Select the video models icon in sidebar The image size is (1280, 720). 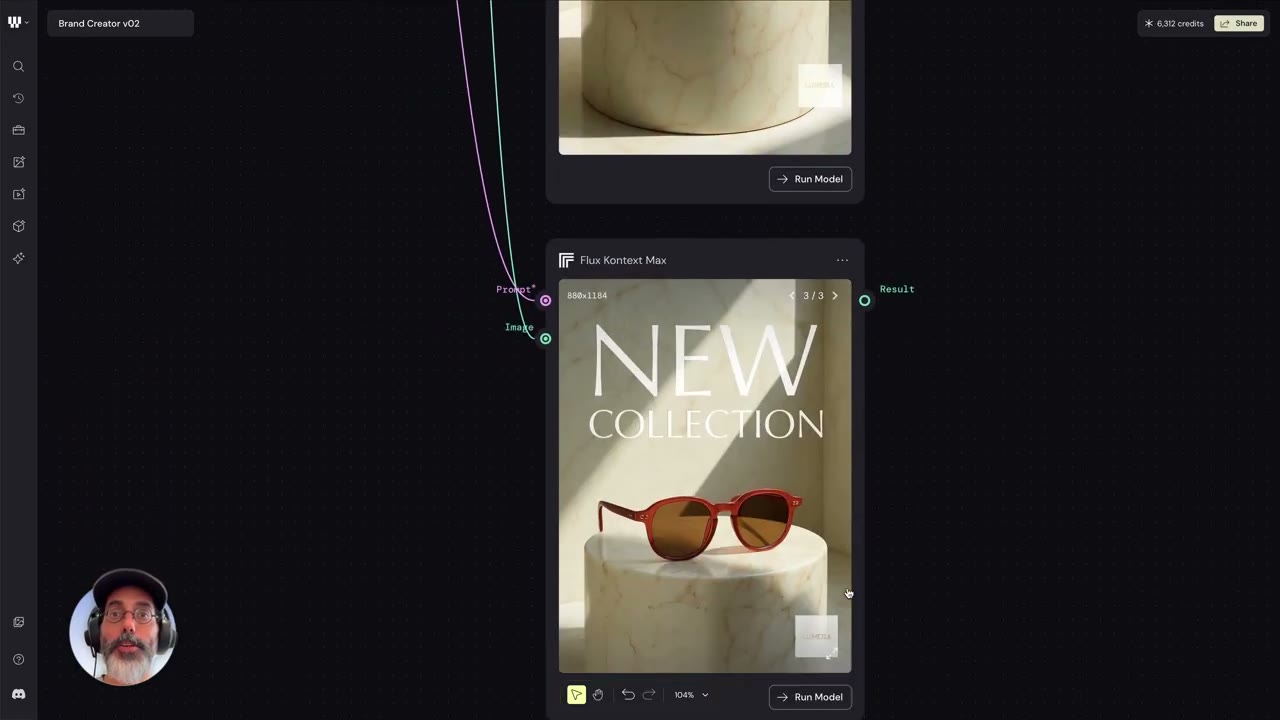pos(18,194)
